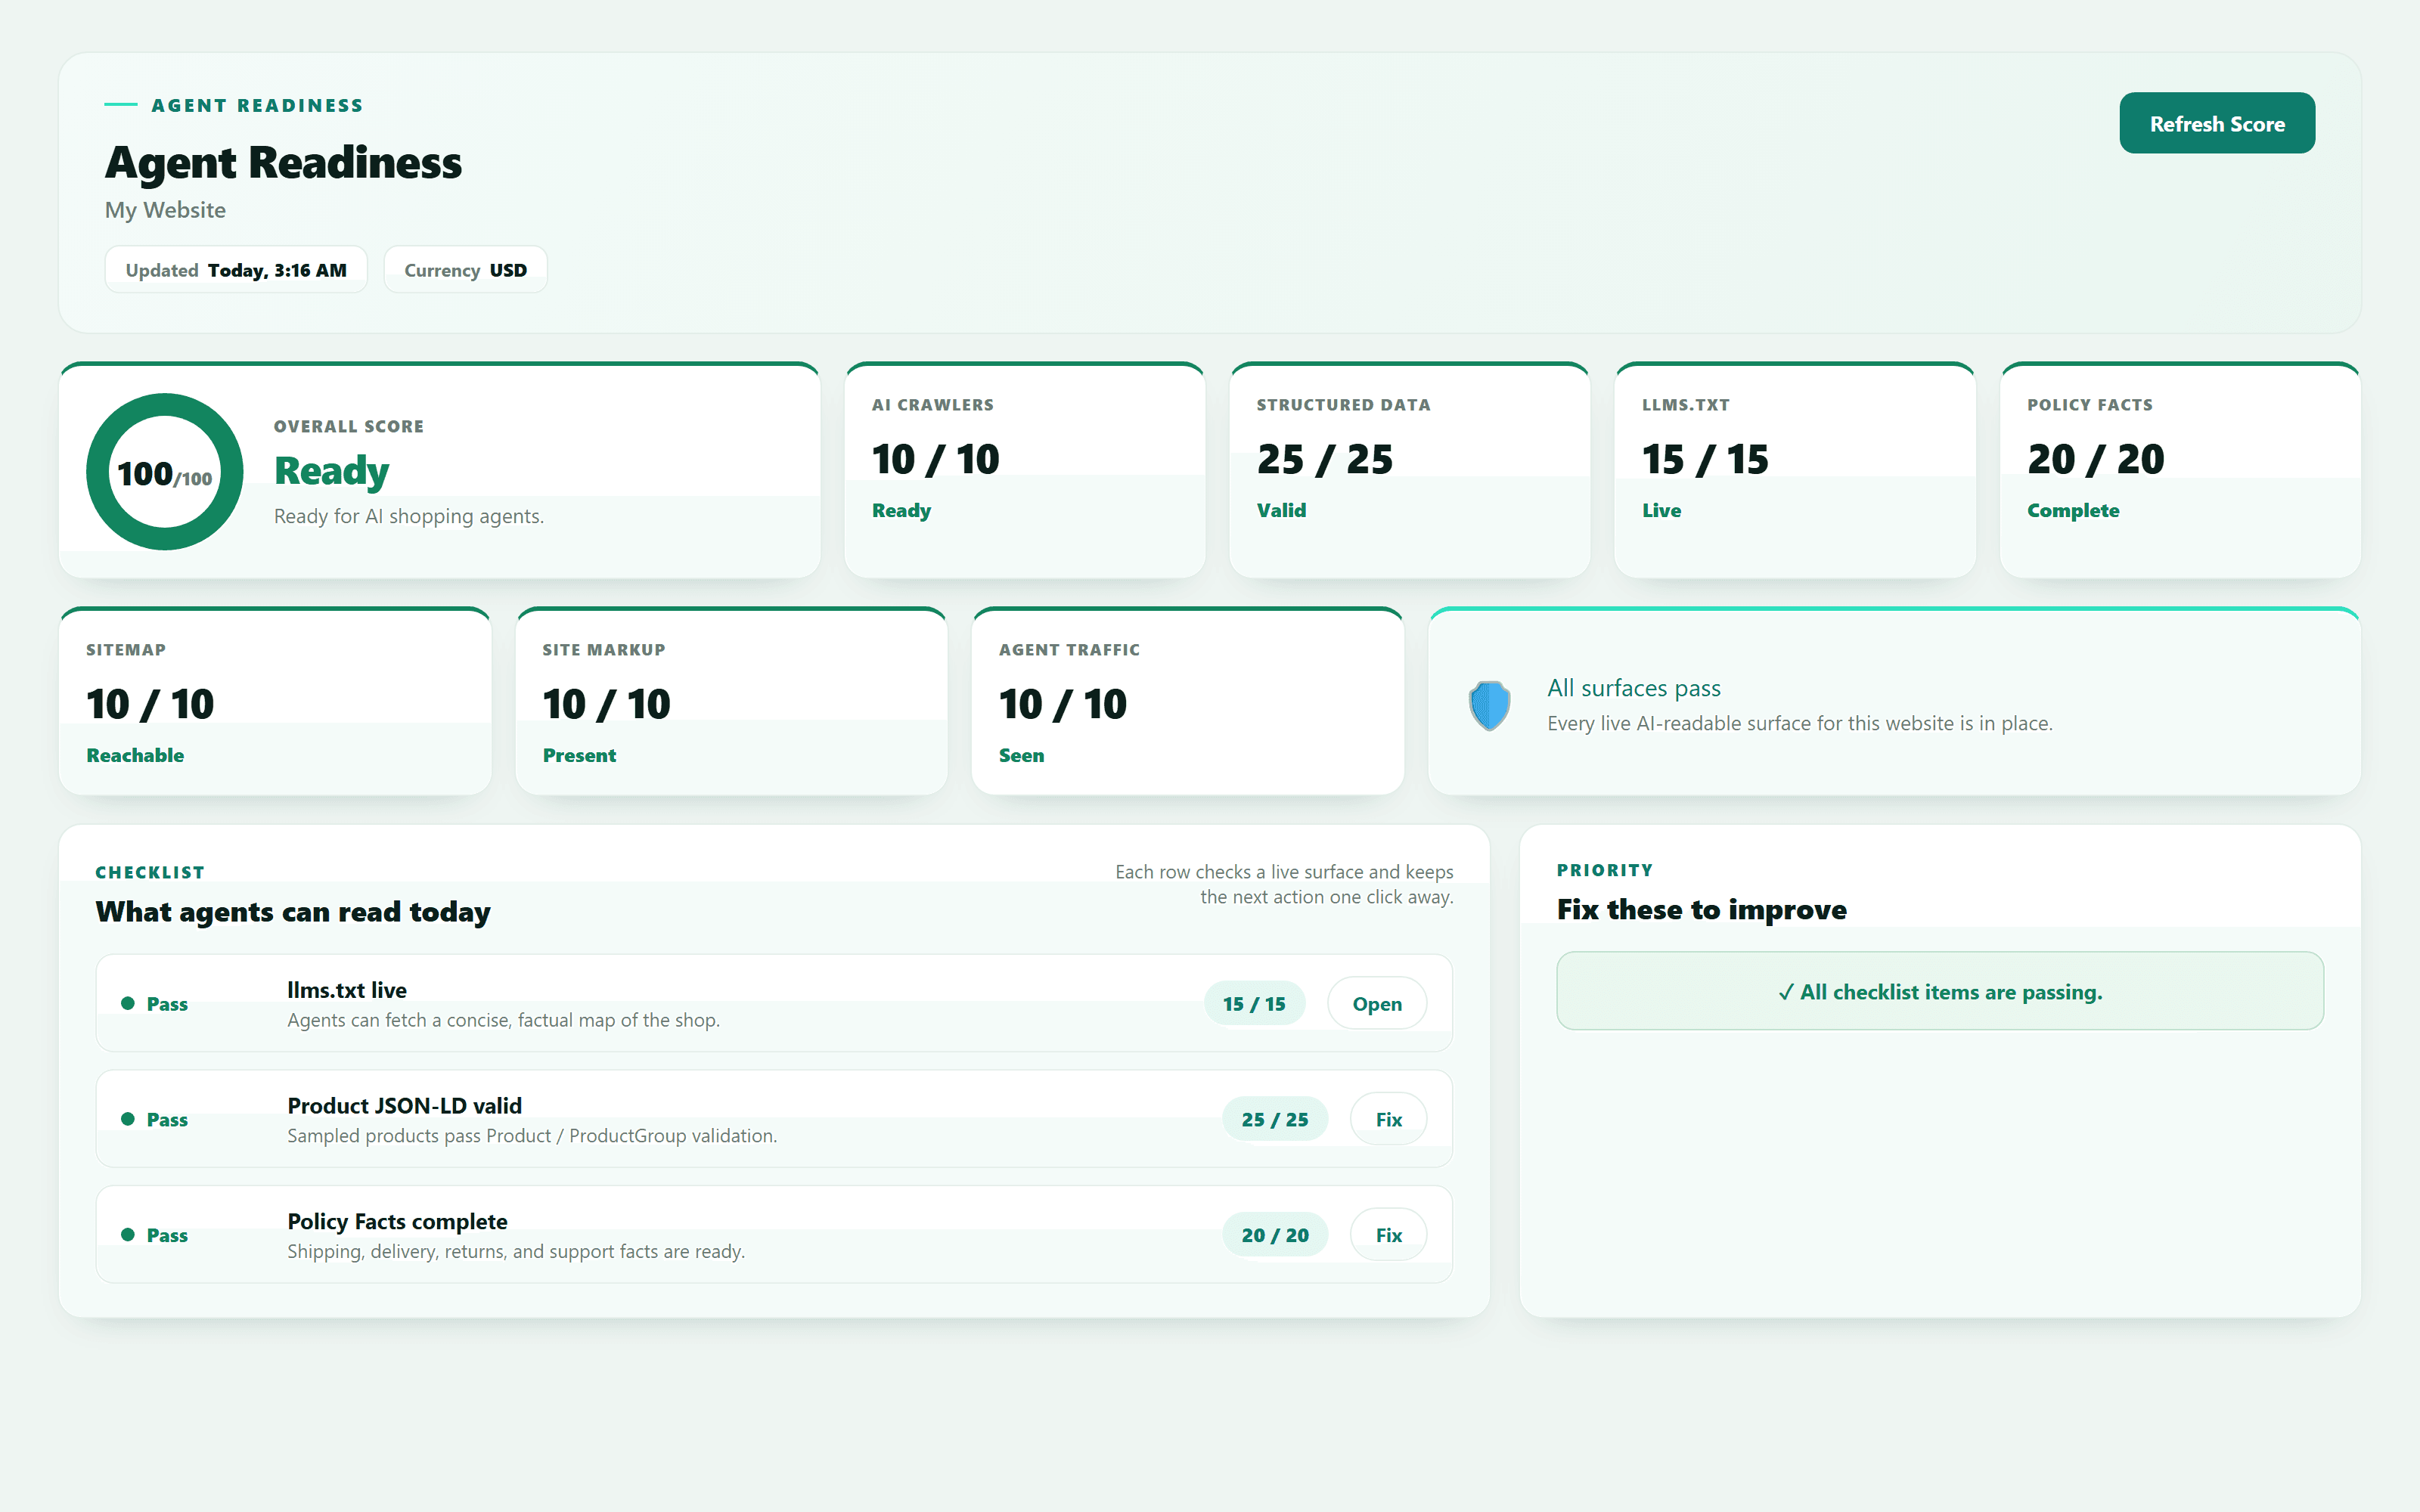The image size is (2420, 1512).
Task: Click the 15 / 15 score pill
Action: [1254, 1003]
